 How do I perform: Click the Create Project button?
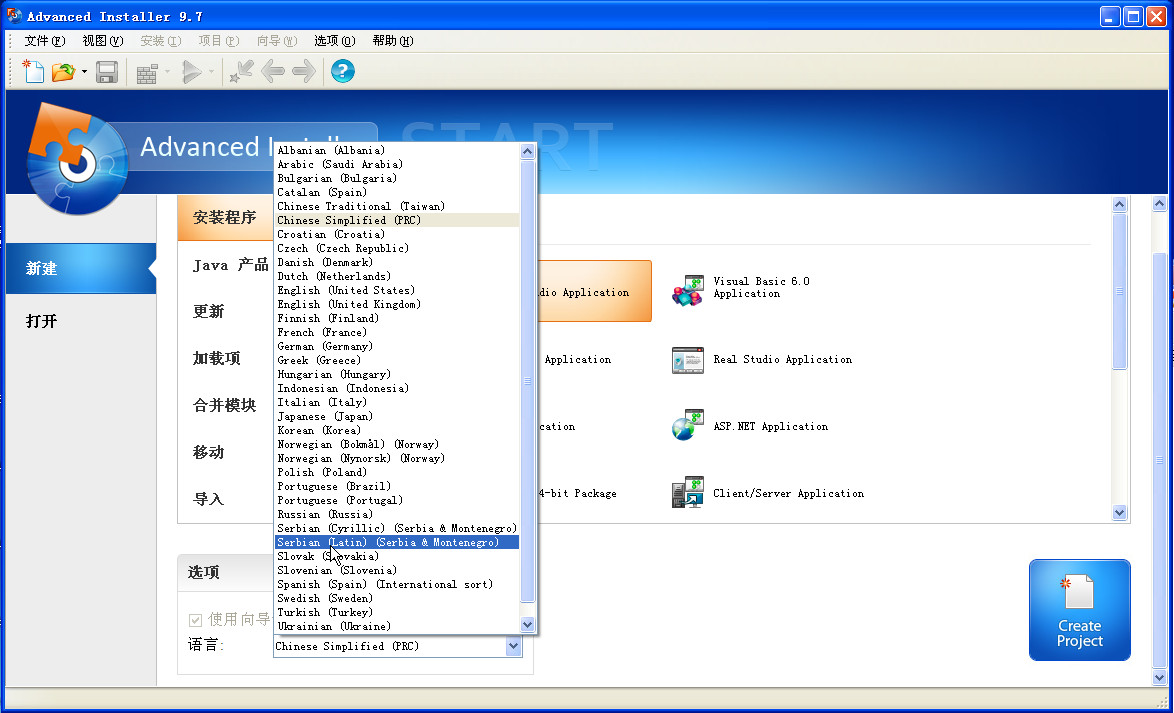pyautogui.click(x=1079, y=610)
